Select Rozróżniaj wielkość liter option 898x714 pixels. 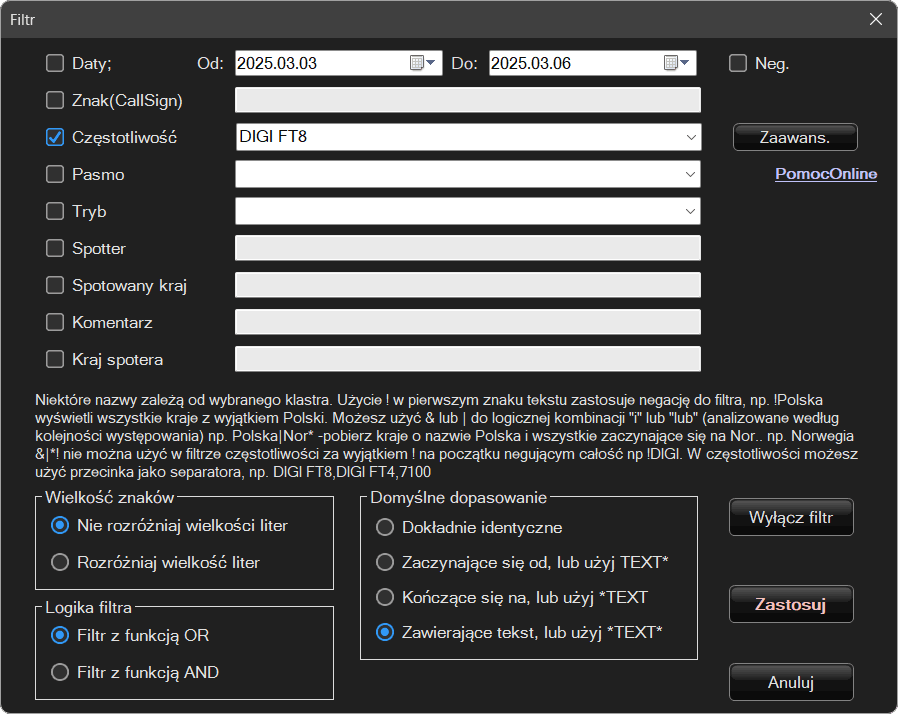tap(60, 562)
